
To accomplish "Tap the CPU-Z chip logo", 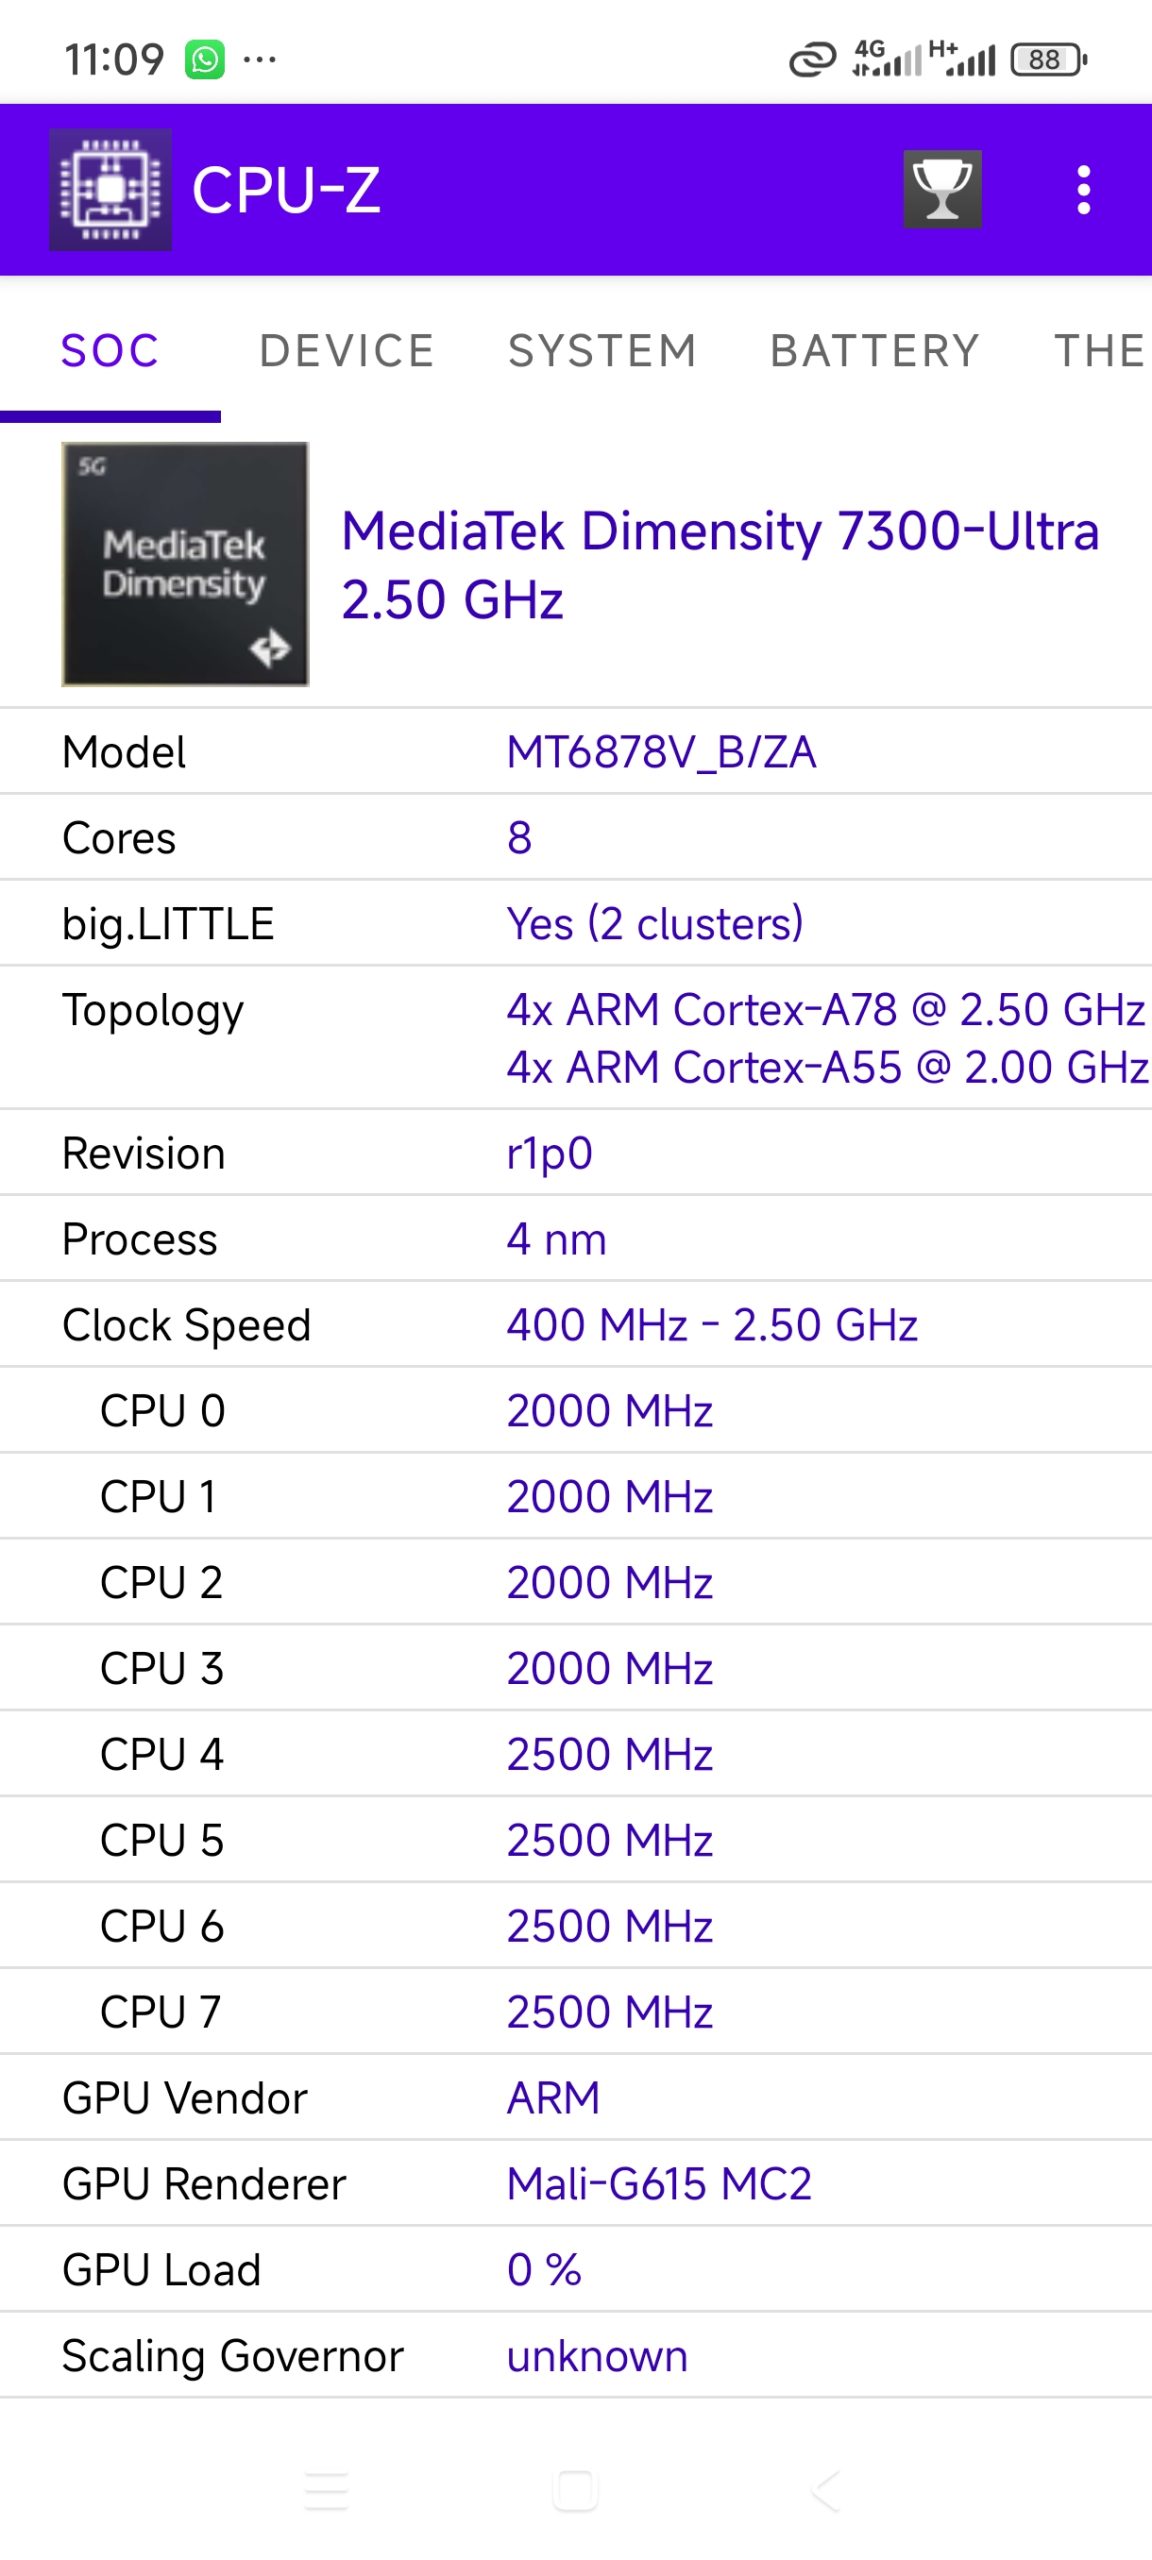I will point(110,189).
